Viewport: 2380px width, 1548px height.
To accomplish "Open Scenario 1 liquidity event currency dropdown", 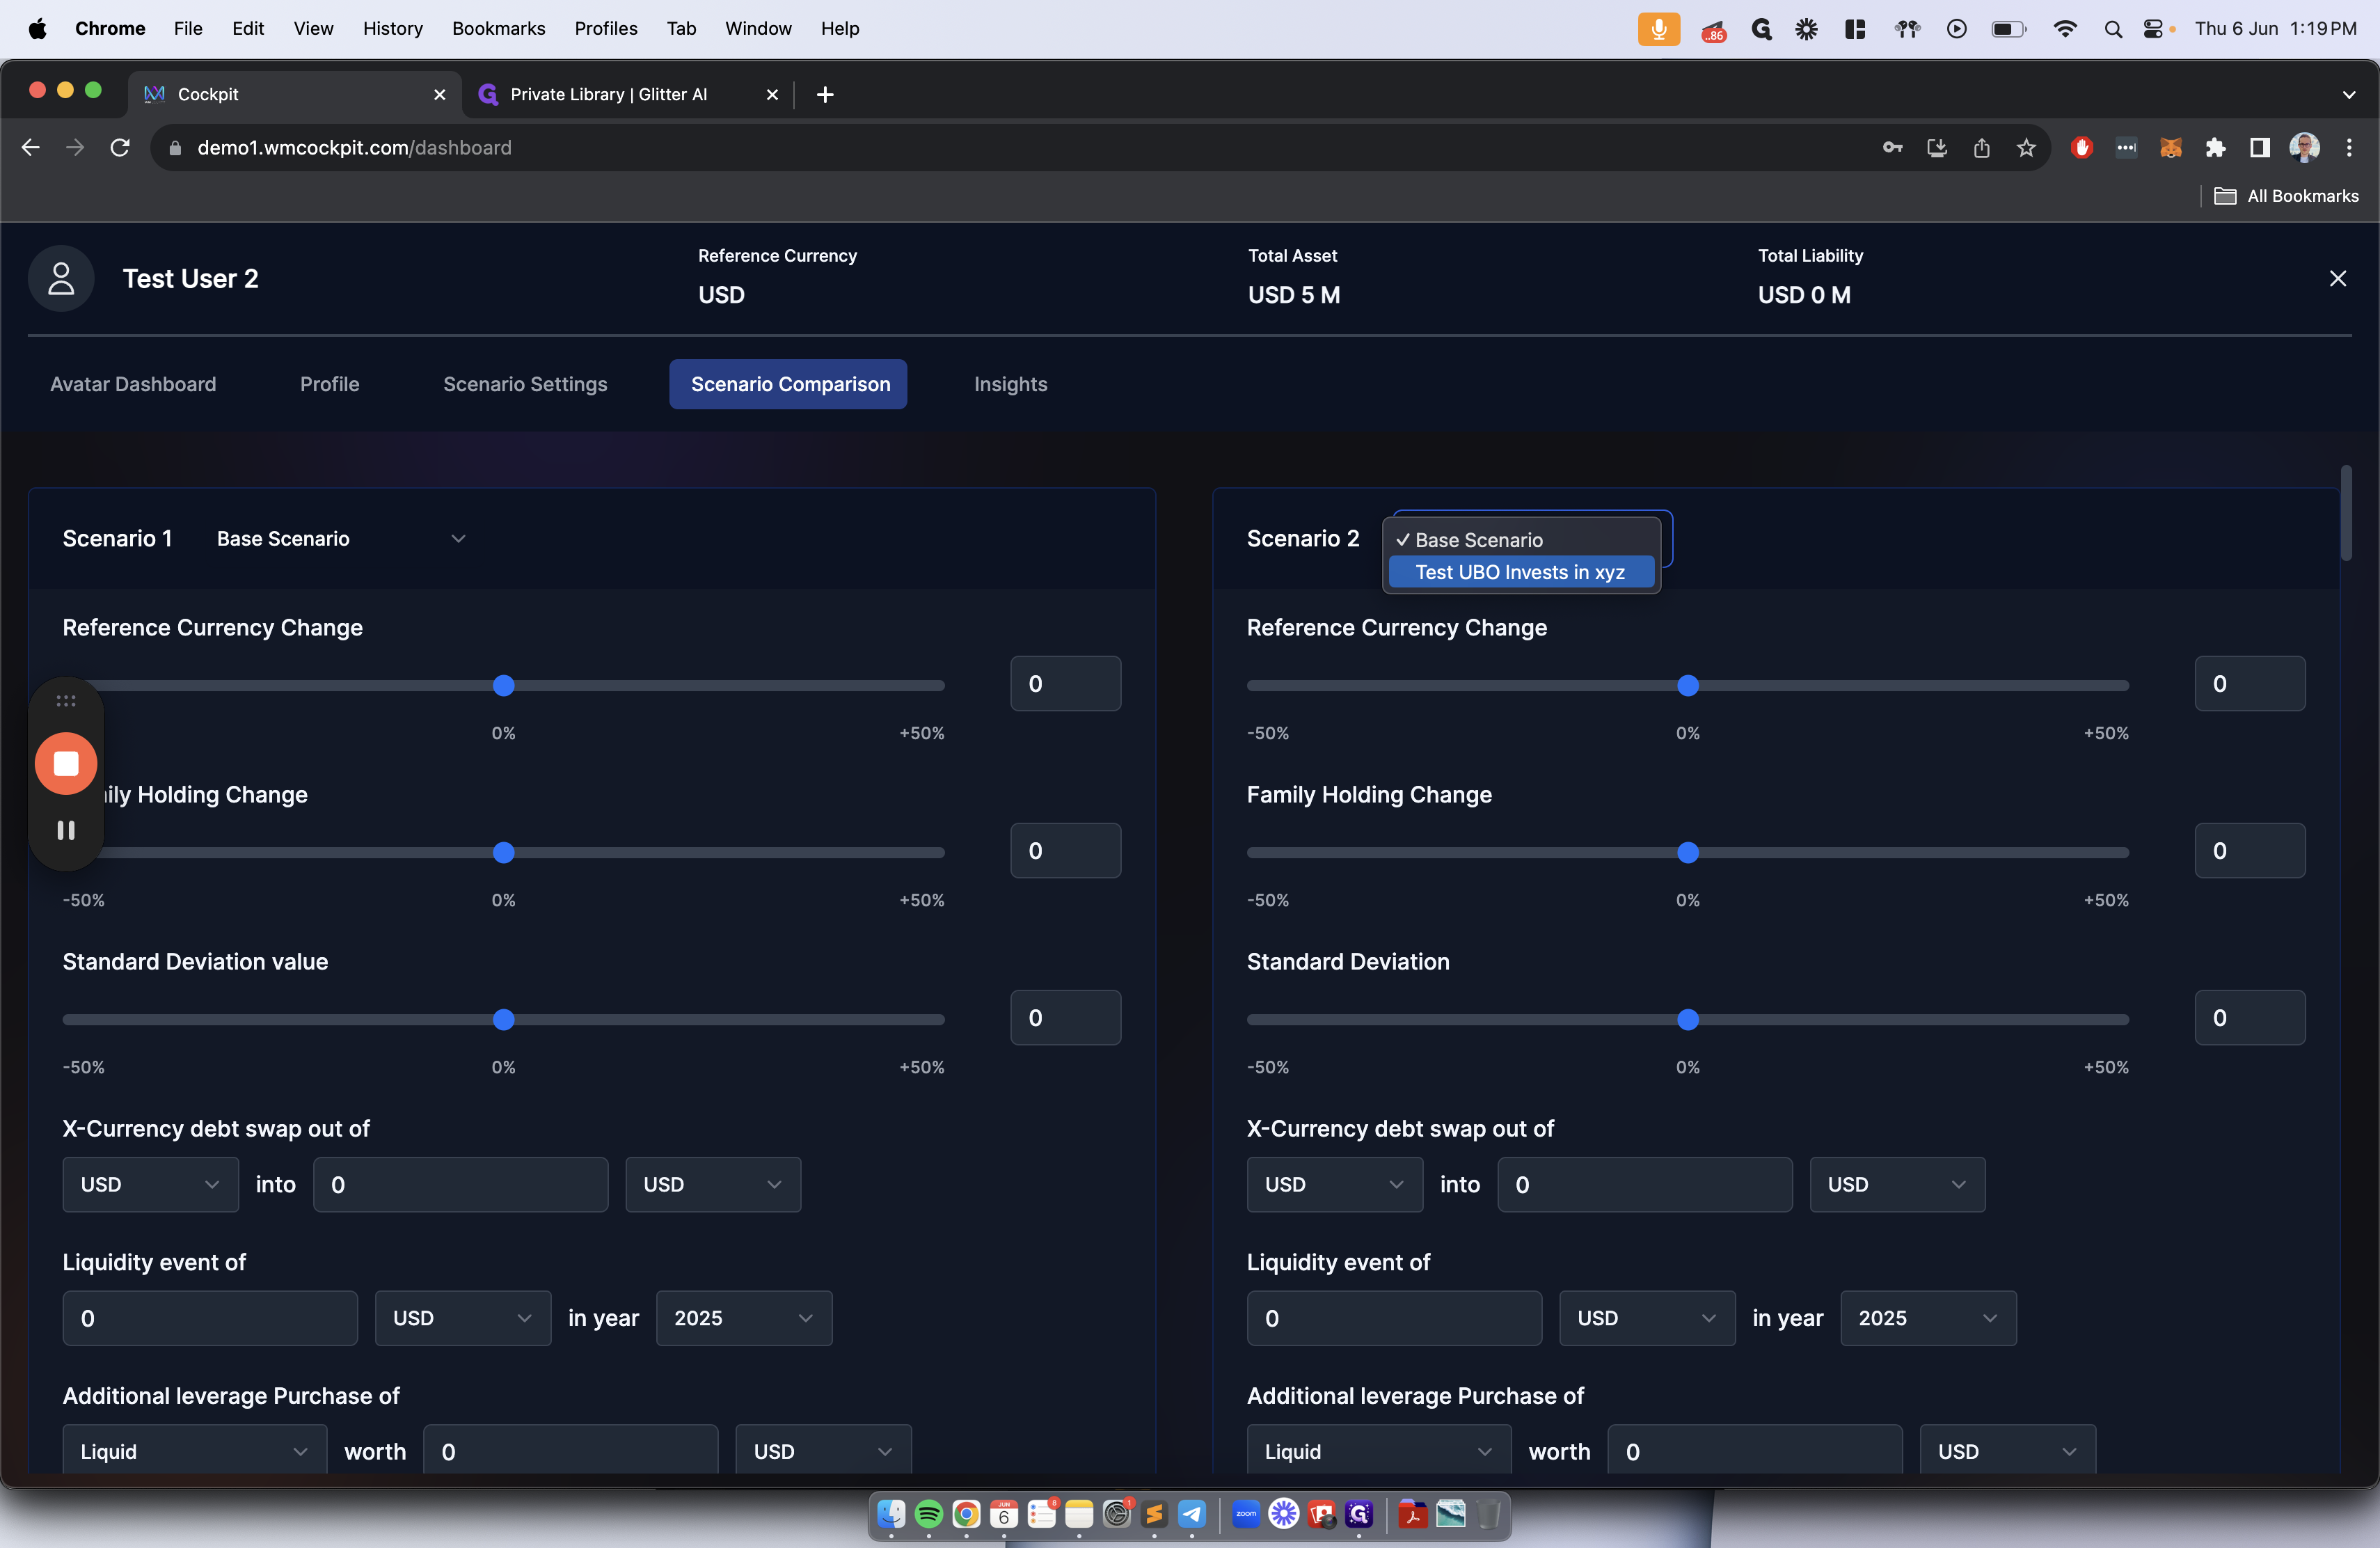I will tap(462, 1318).
